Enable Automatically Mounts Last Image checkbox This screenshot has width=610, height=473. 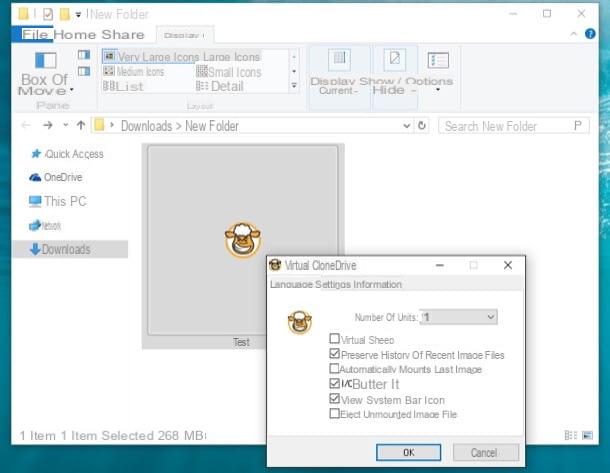click(x=334, y=368)
